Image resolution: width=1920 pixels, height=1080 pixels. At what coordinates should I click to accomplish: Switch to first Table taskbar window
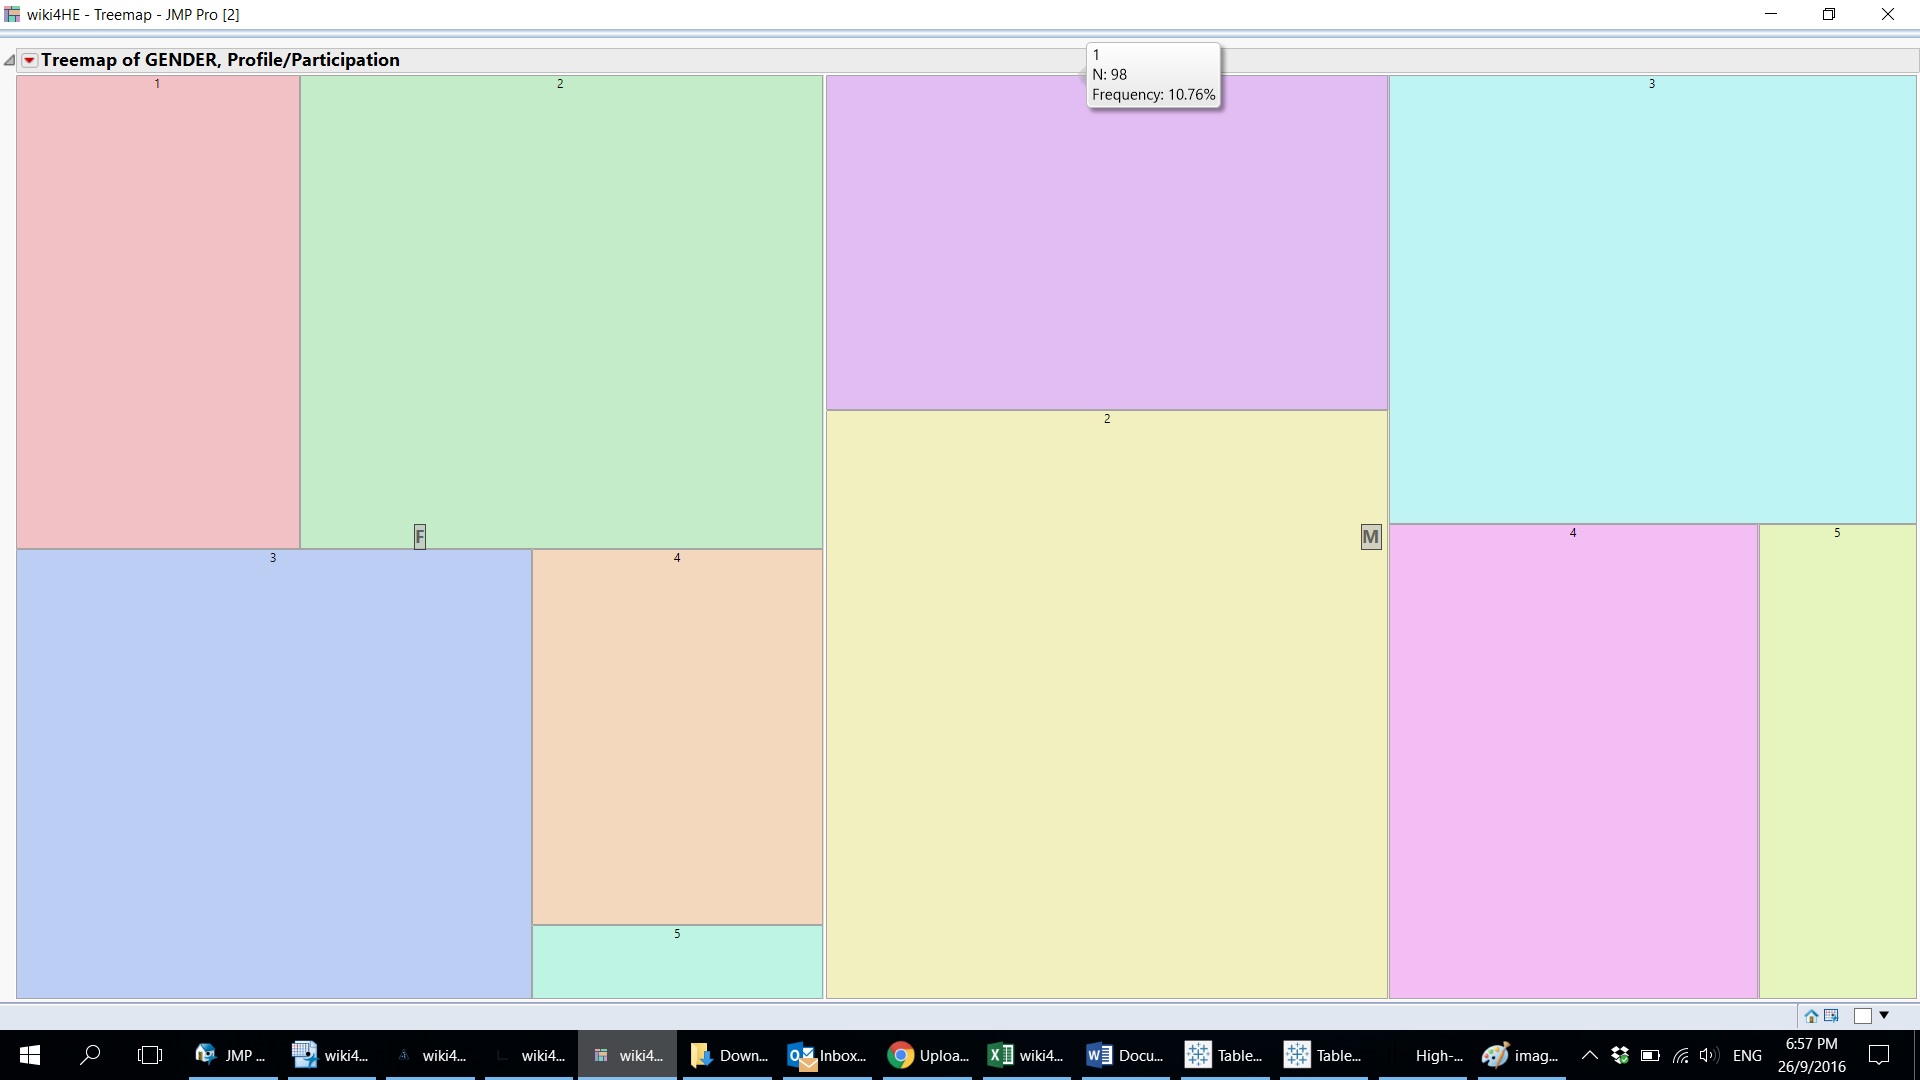coord(1224,1055)
